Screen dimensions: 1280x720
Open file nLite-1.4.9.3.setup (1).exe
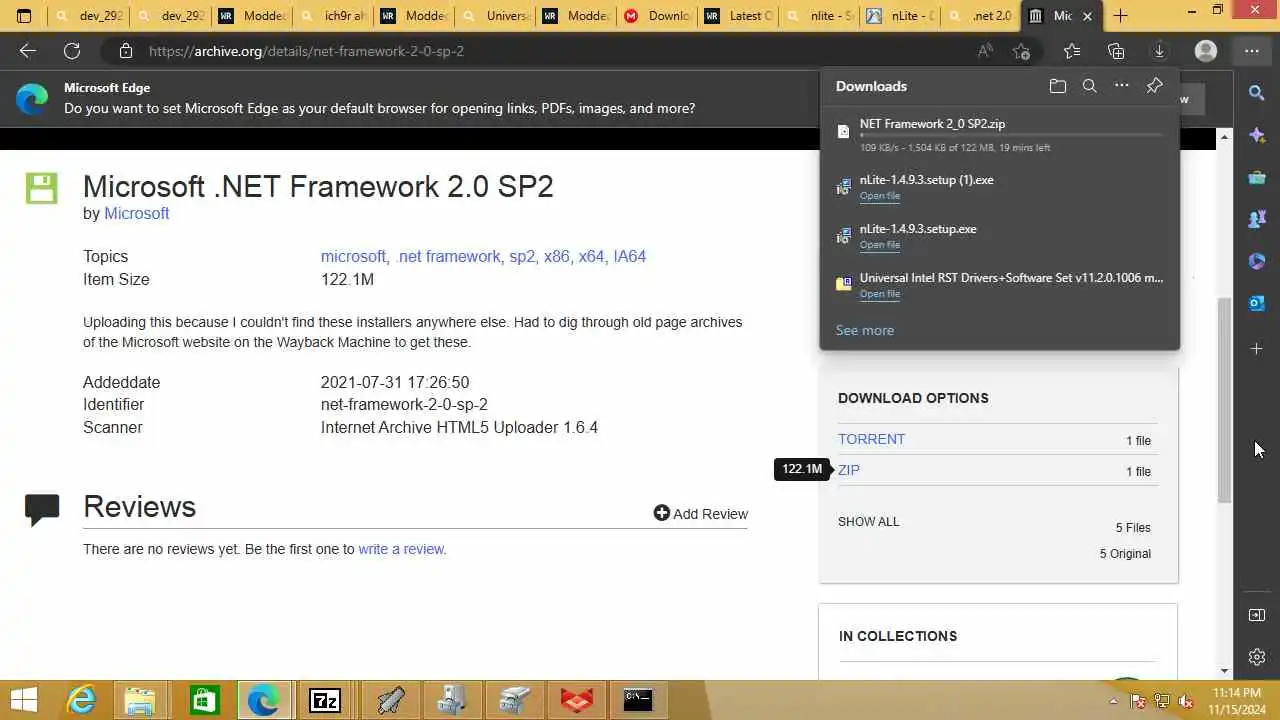click(x=880, y=196)
